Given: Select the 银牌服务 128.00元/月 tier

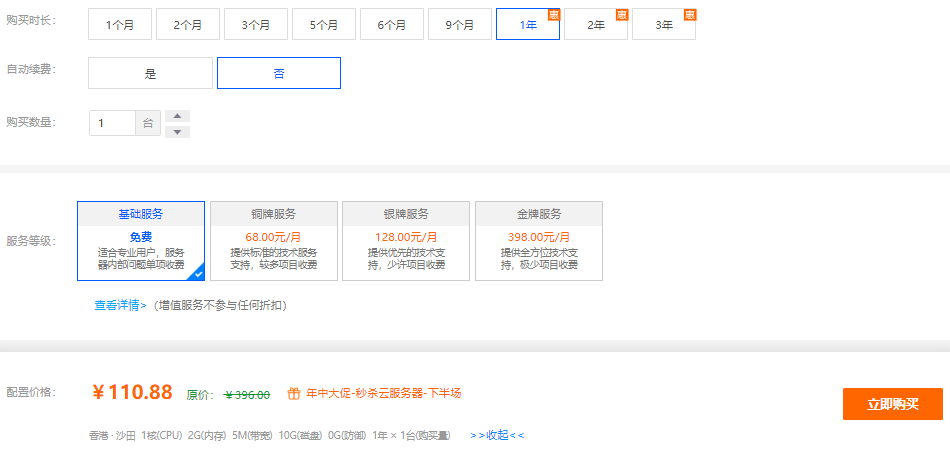Looking at the screenshot, I should point(406,241).
